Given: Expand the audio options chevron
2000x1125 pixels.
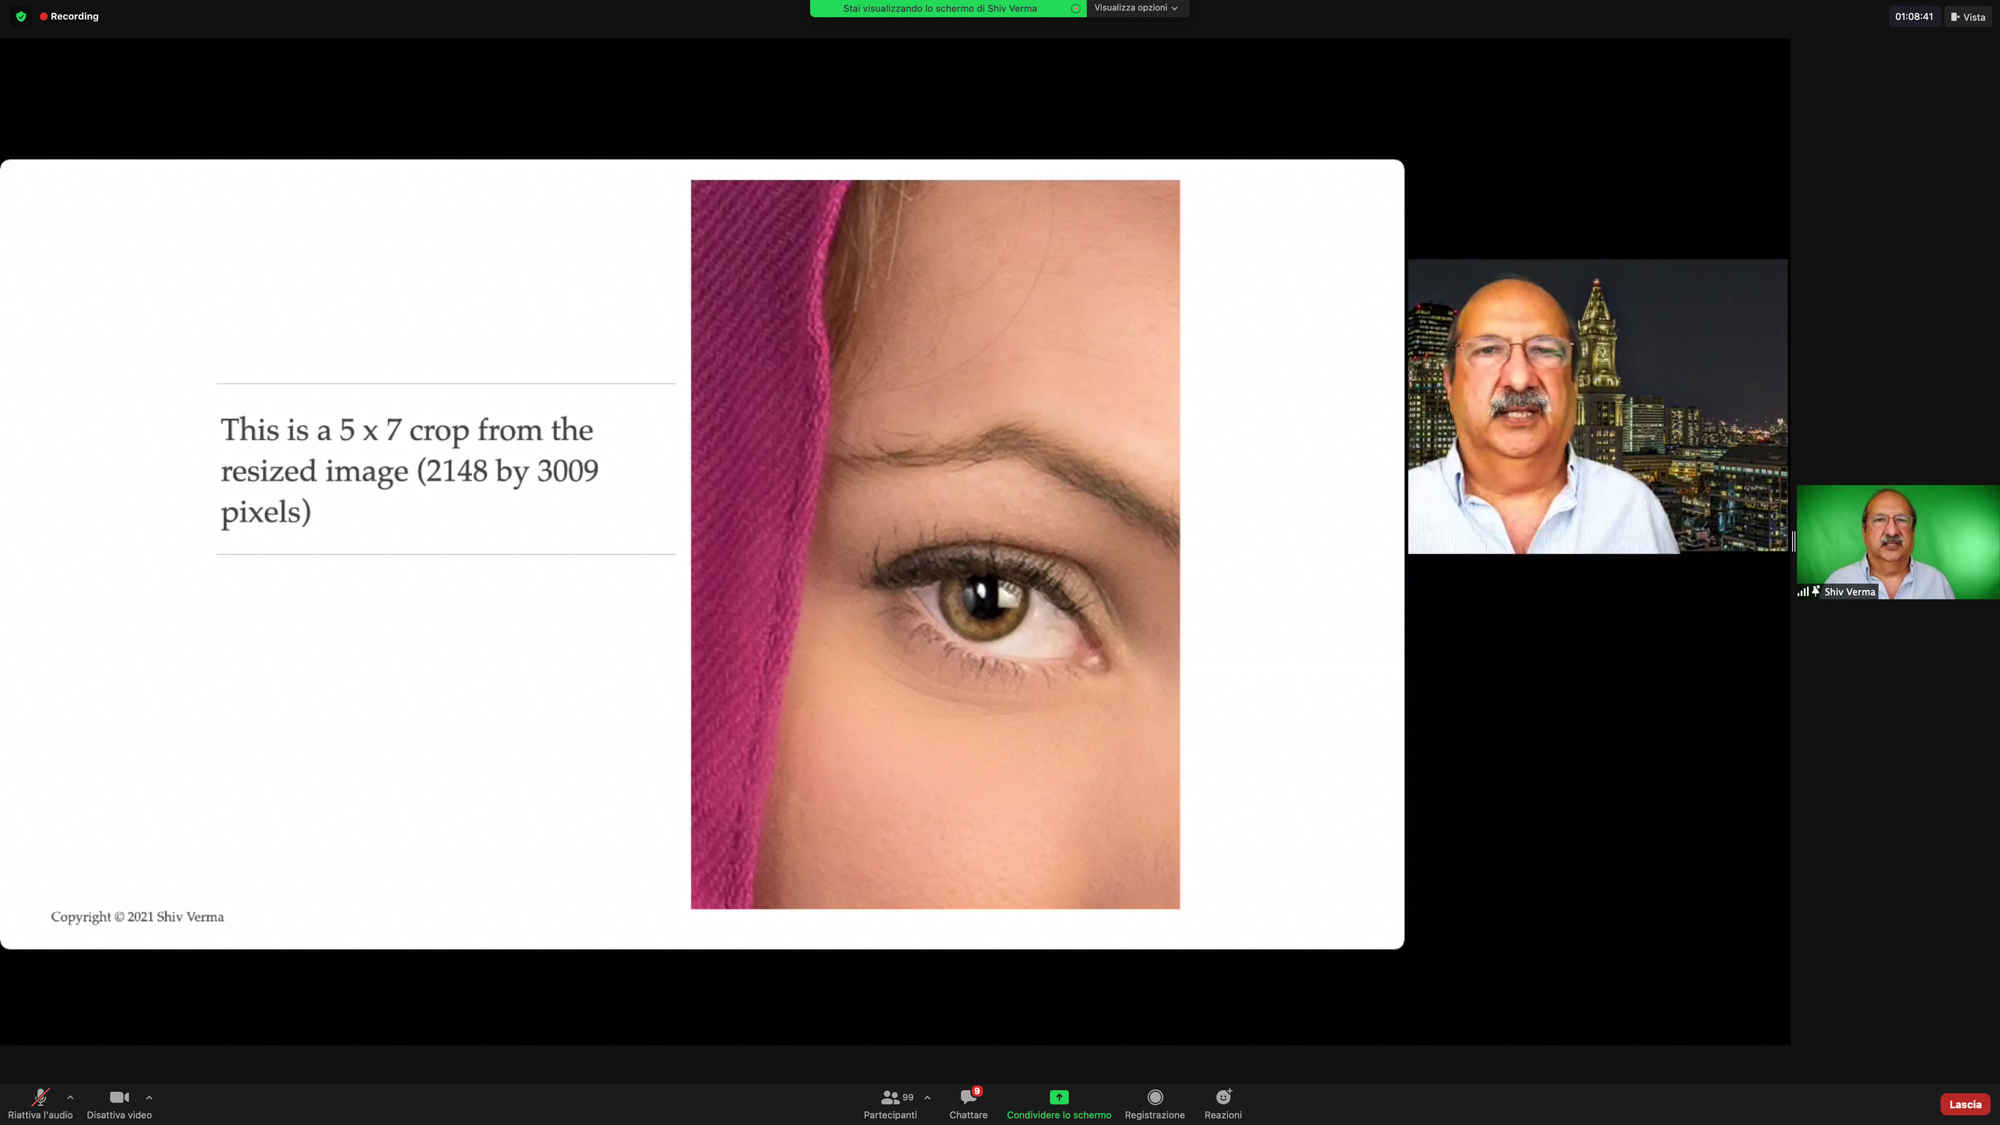Looking at the screenshot, I should tap(70, 1097).
